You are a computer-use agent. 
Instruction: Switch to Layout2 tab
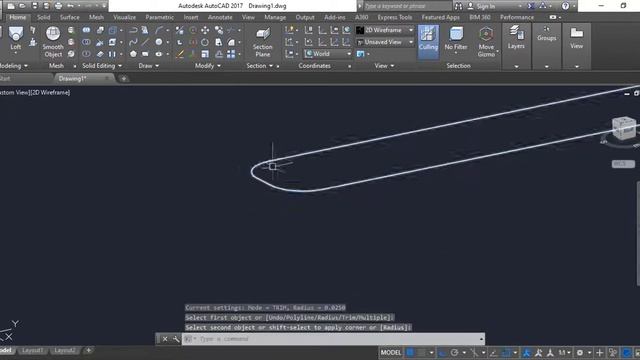(64, 350)
